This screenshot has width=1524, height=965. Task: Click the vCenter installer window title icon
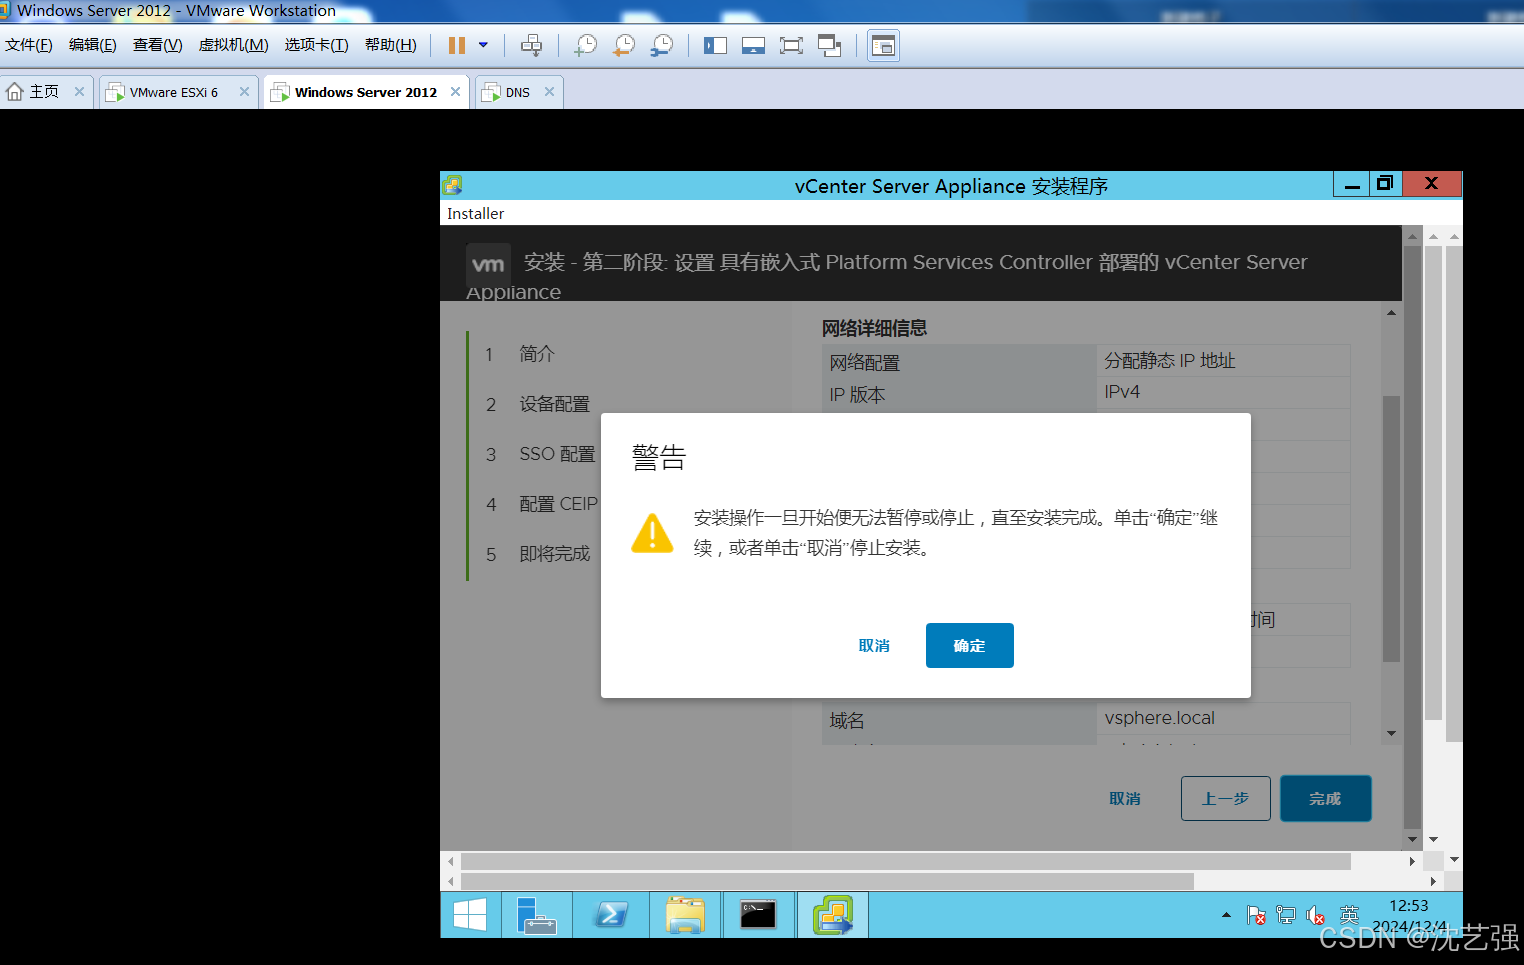click(453, 185)
